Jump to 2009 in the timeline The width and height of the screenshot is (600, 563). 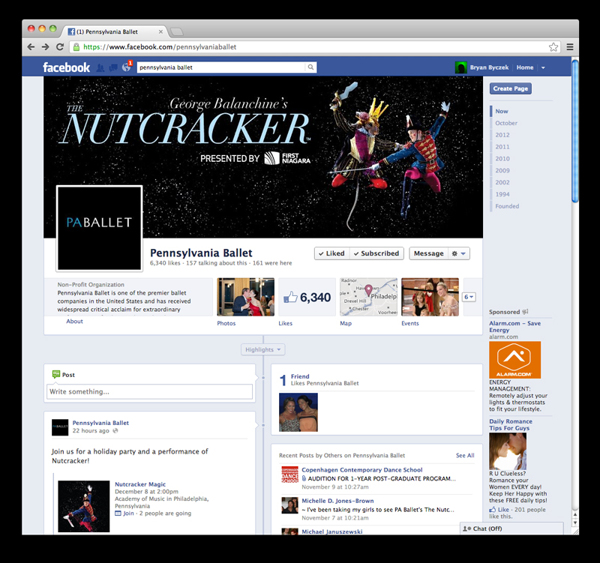502,170
